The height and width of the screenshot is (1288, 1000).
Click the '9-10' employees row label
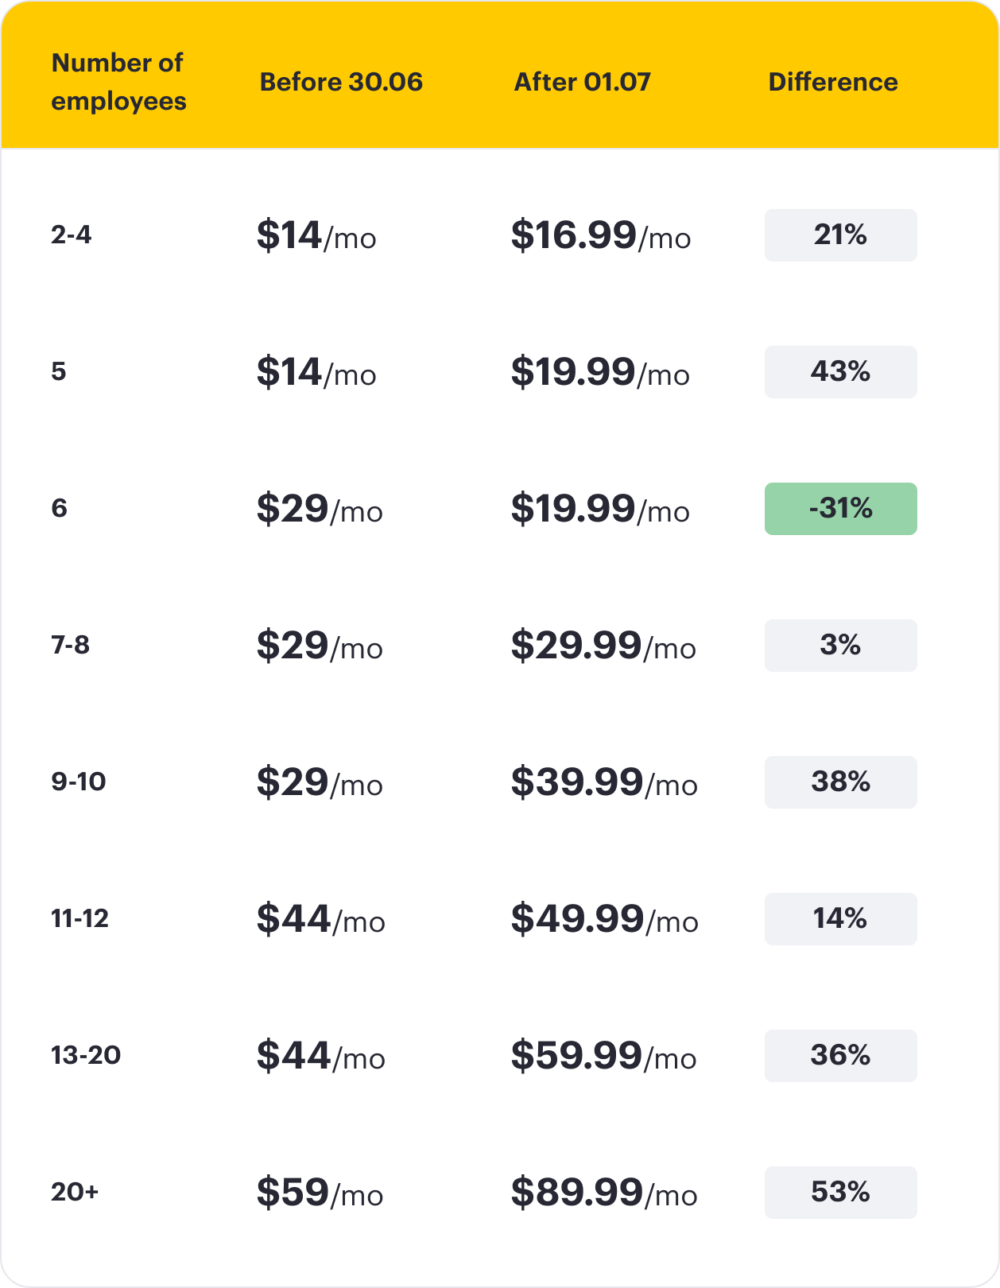pyautogui.click(x=78, y=782)
